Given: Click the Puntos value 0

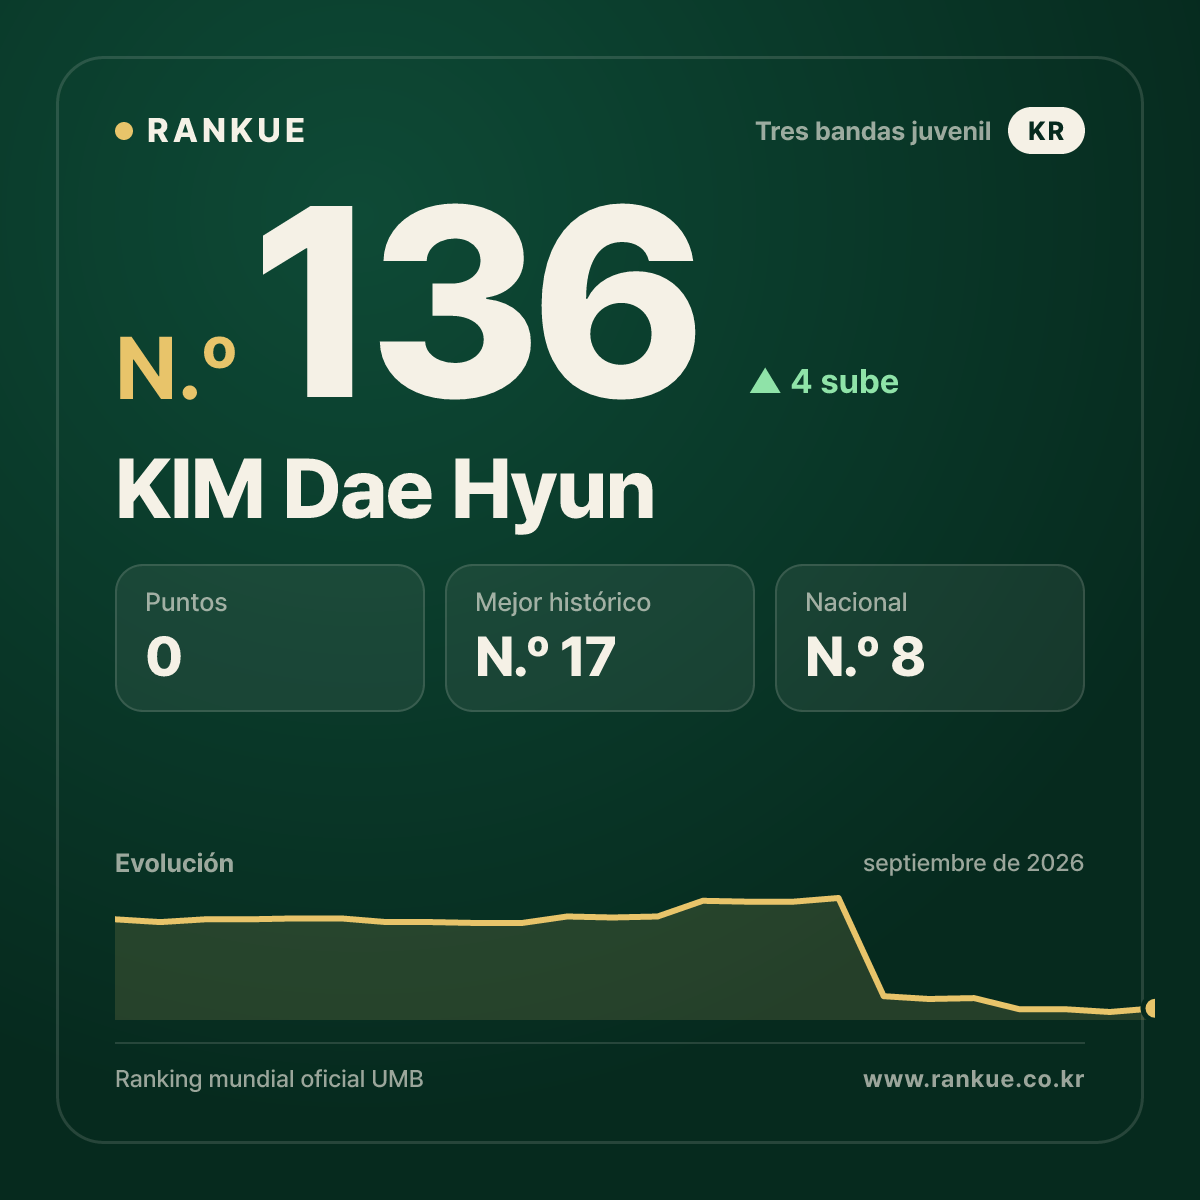Looking at the screenshot, I should [x=164, y=657].
